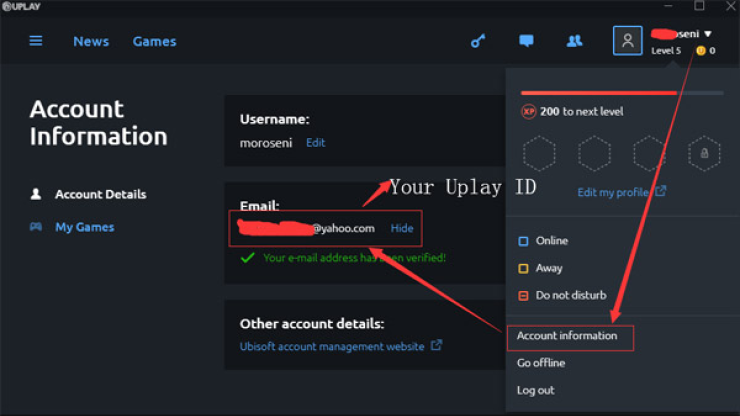Open My Games in sidebar
Screen dimensions: 740x416
point(84,227)
